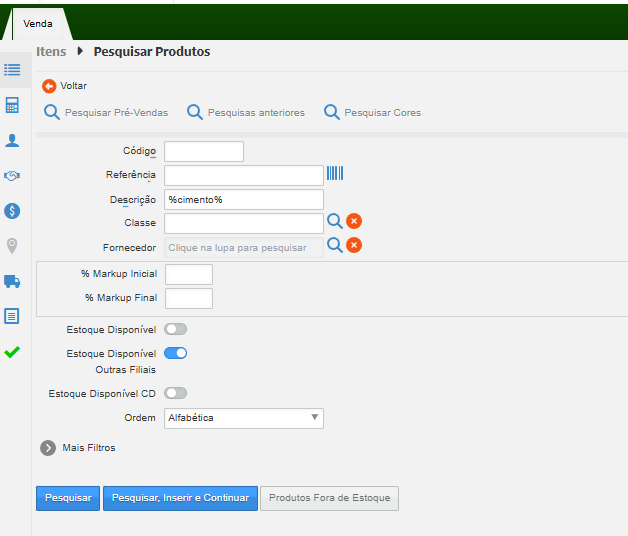Click the green checkmark finalize icon
628x536 pixels.
(12, 352)
